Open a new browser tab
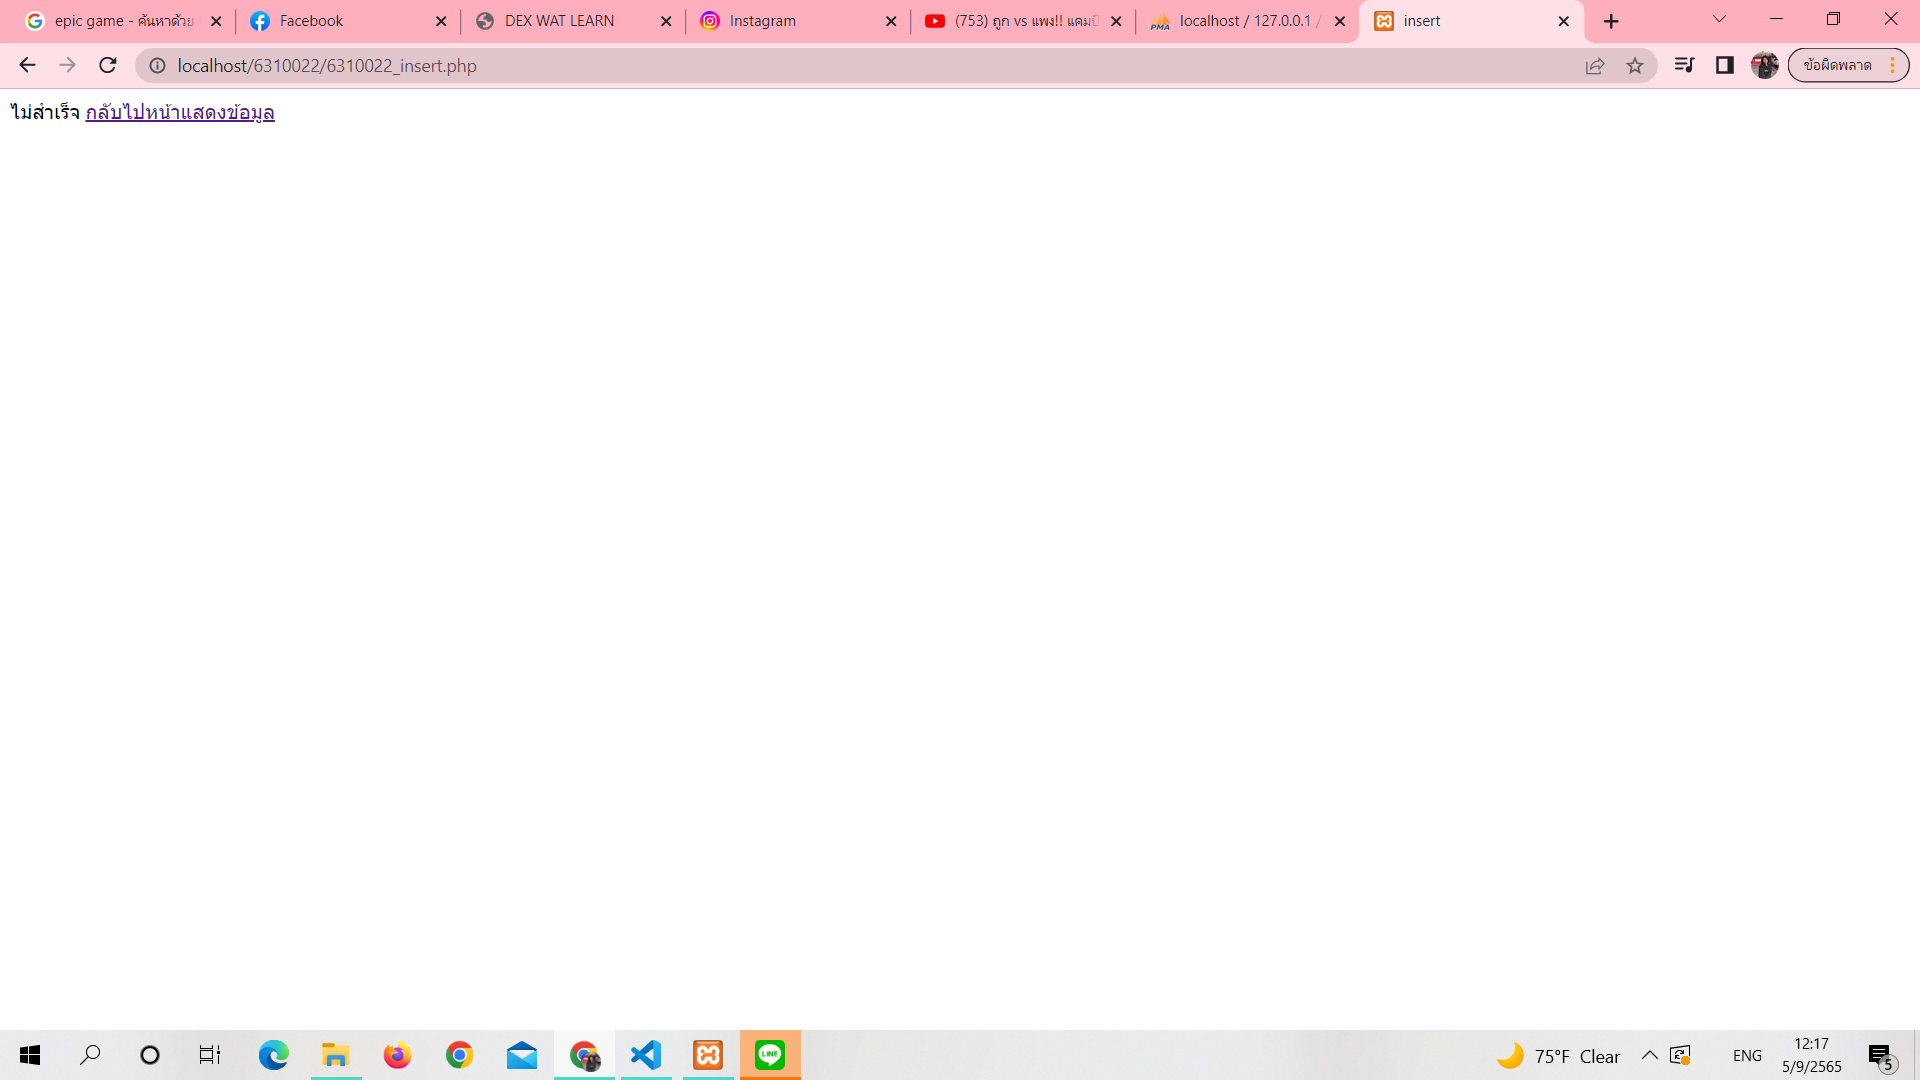Screen dimensions: 1920x1080 [x=1611, y=21]
